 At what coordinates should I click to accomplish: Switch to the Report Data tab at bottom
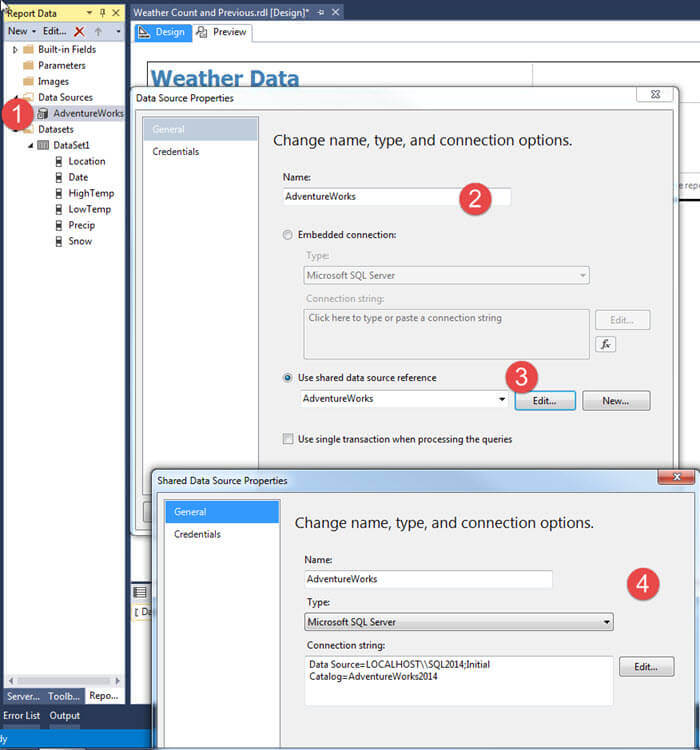(104, 696)
